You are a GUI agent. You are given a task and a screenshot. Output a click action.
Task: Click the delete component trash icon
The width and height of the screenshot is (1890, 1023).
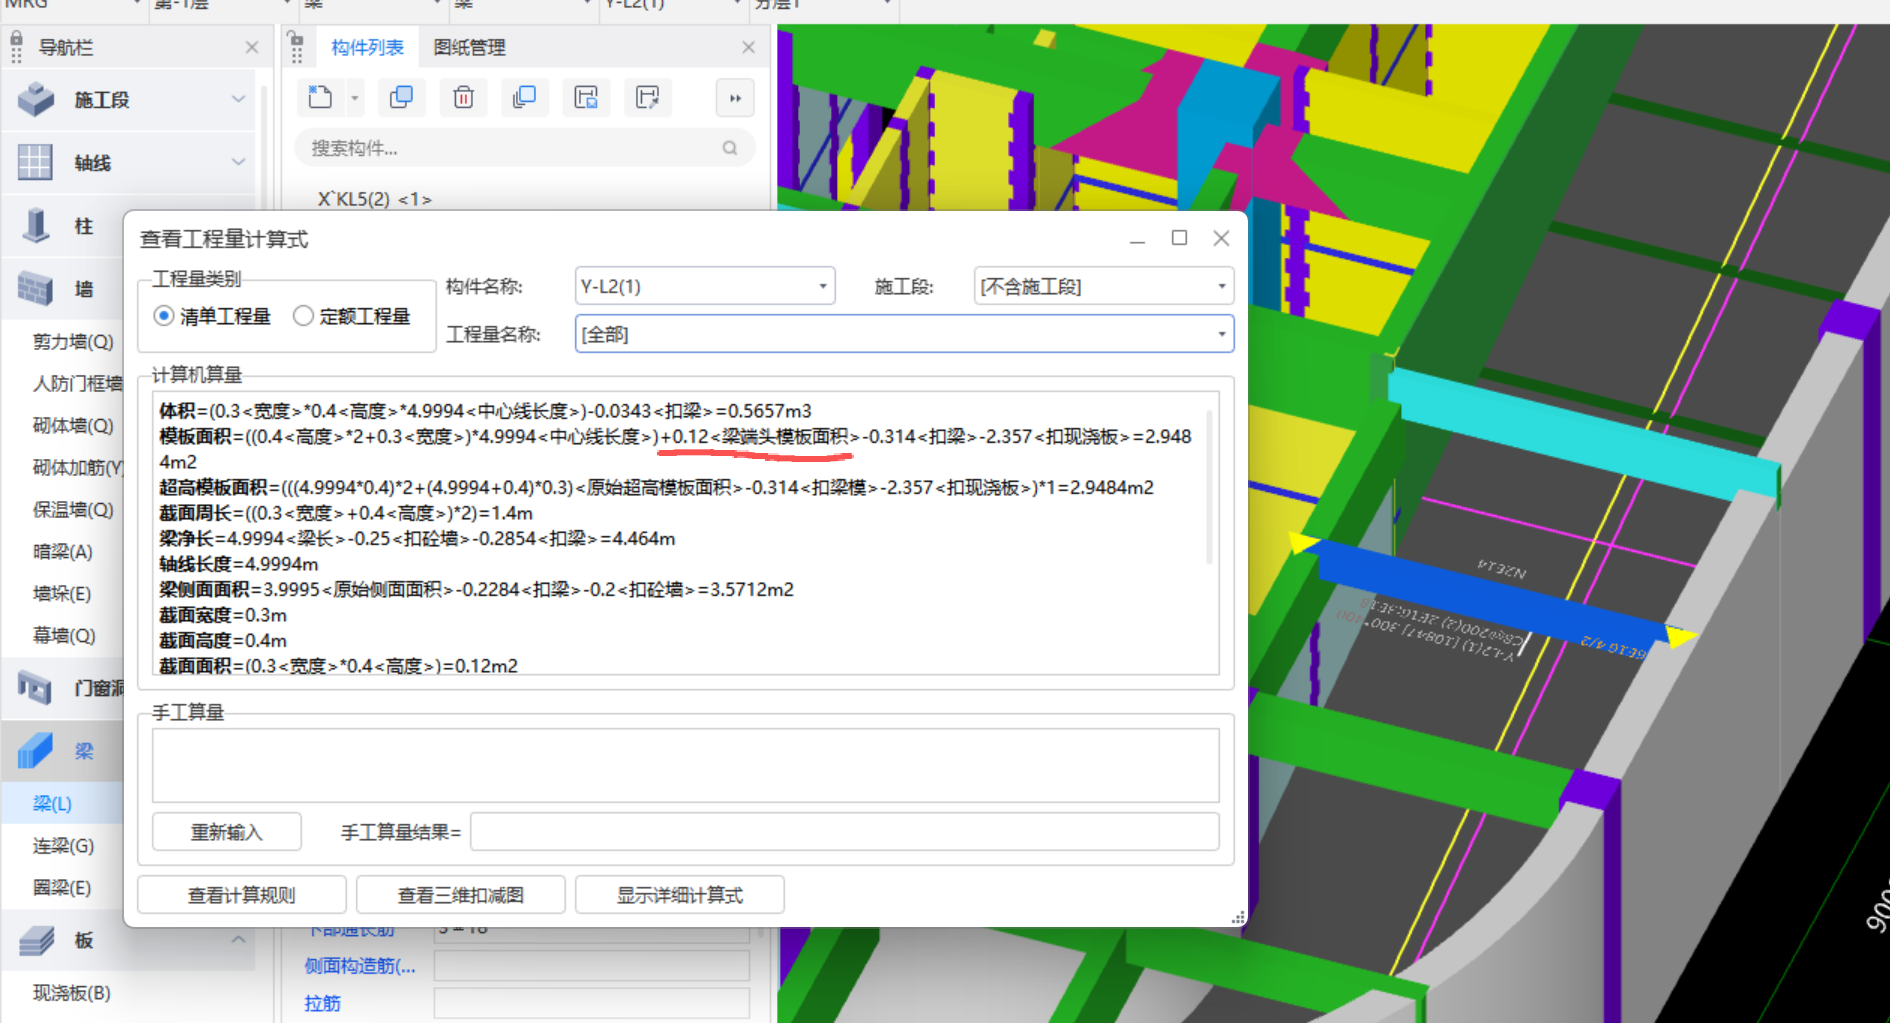coord(463,97)
